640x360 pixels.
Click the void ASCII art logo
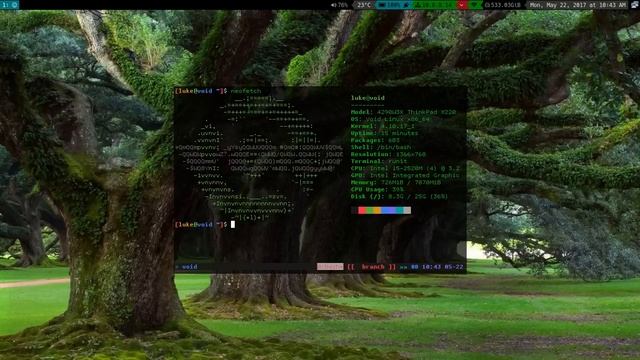(x=259, y=158)
